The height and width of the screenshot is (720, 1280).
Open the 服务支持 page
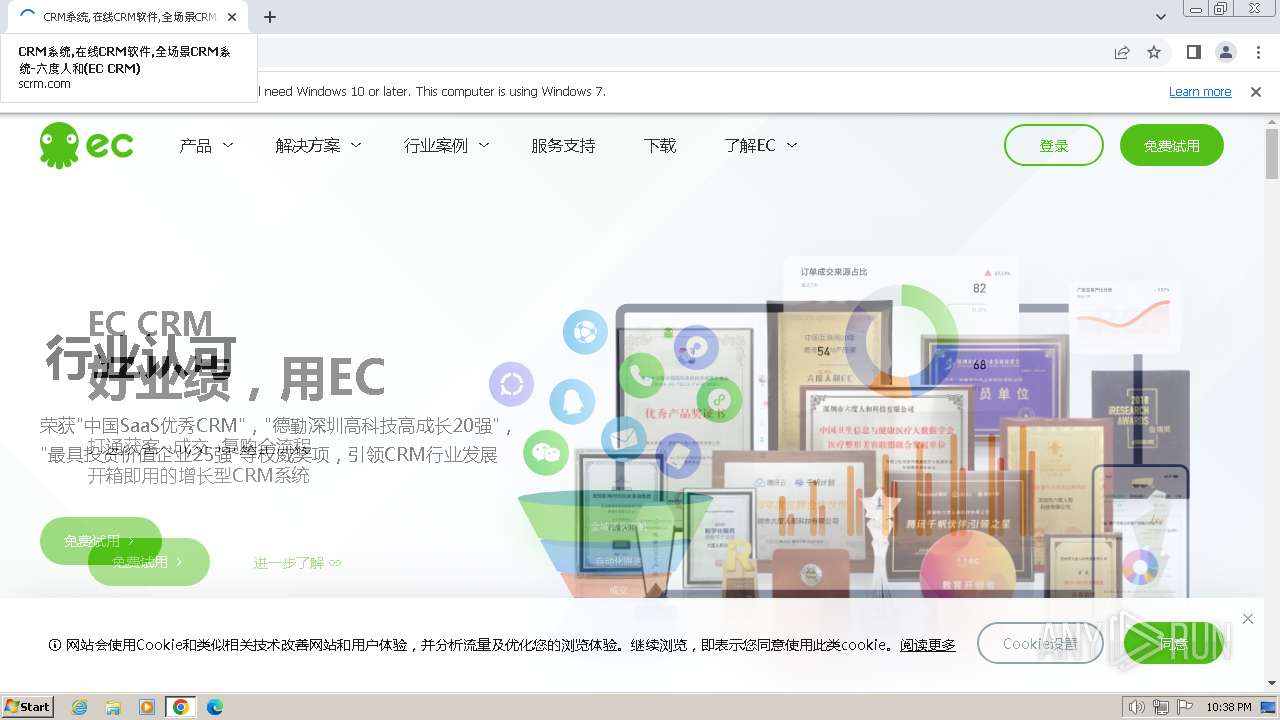(563, 146)
